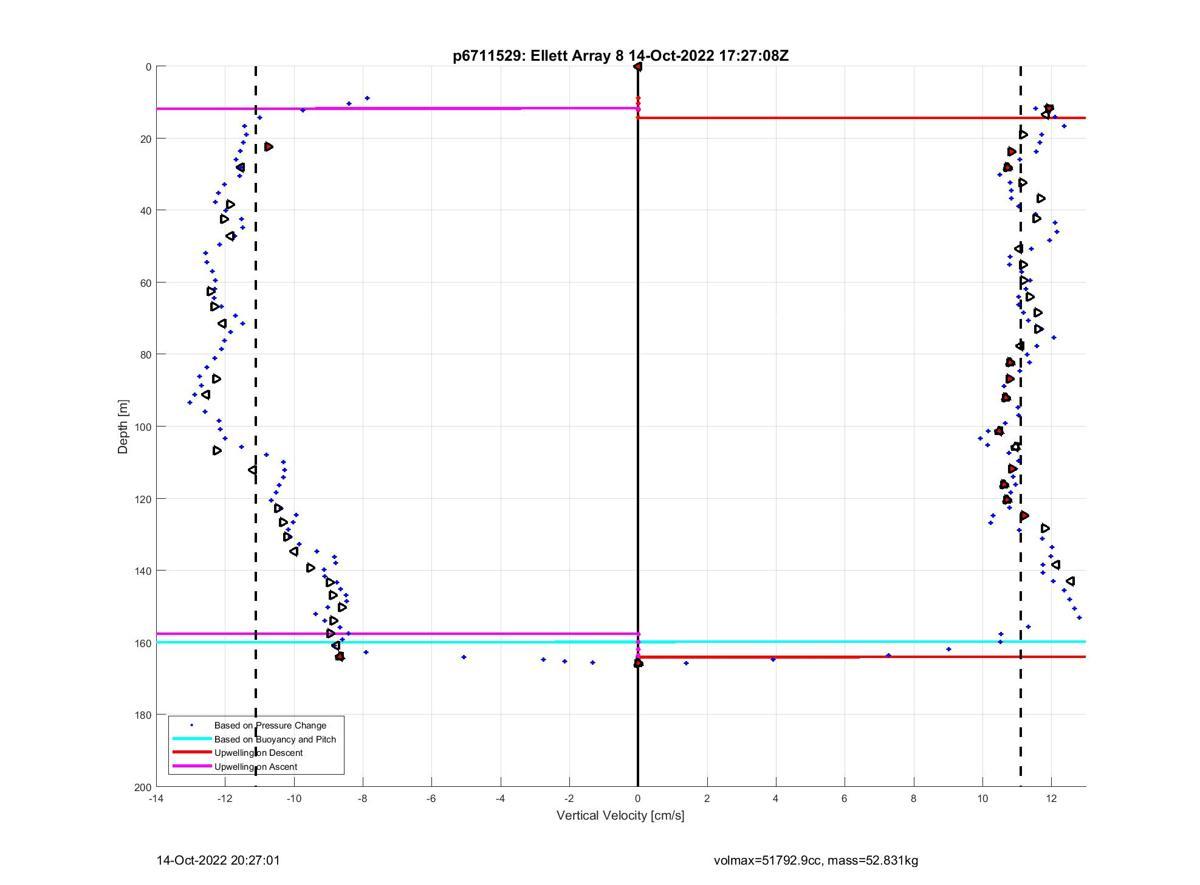Click the '-2' tick on the velocity axis

(569, 798)
